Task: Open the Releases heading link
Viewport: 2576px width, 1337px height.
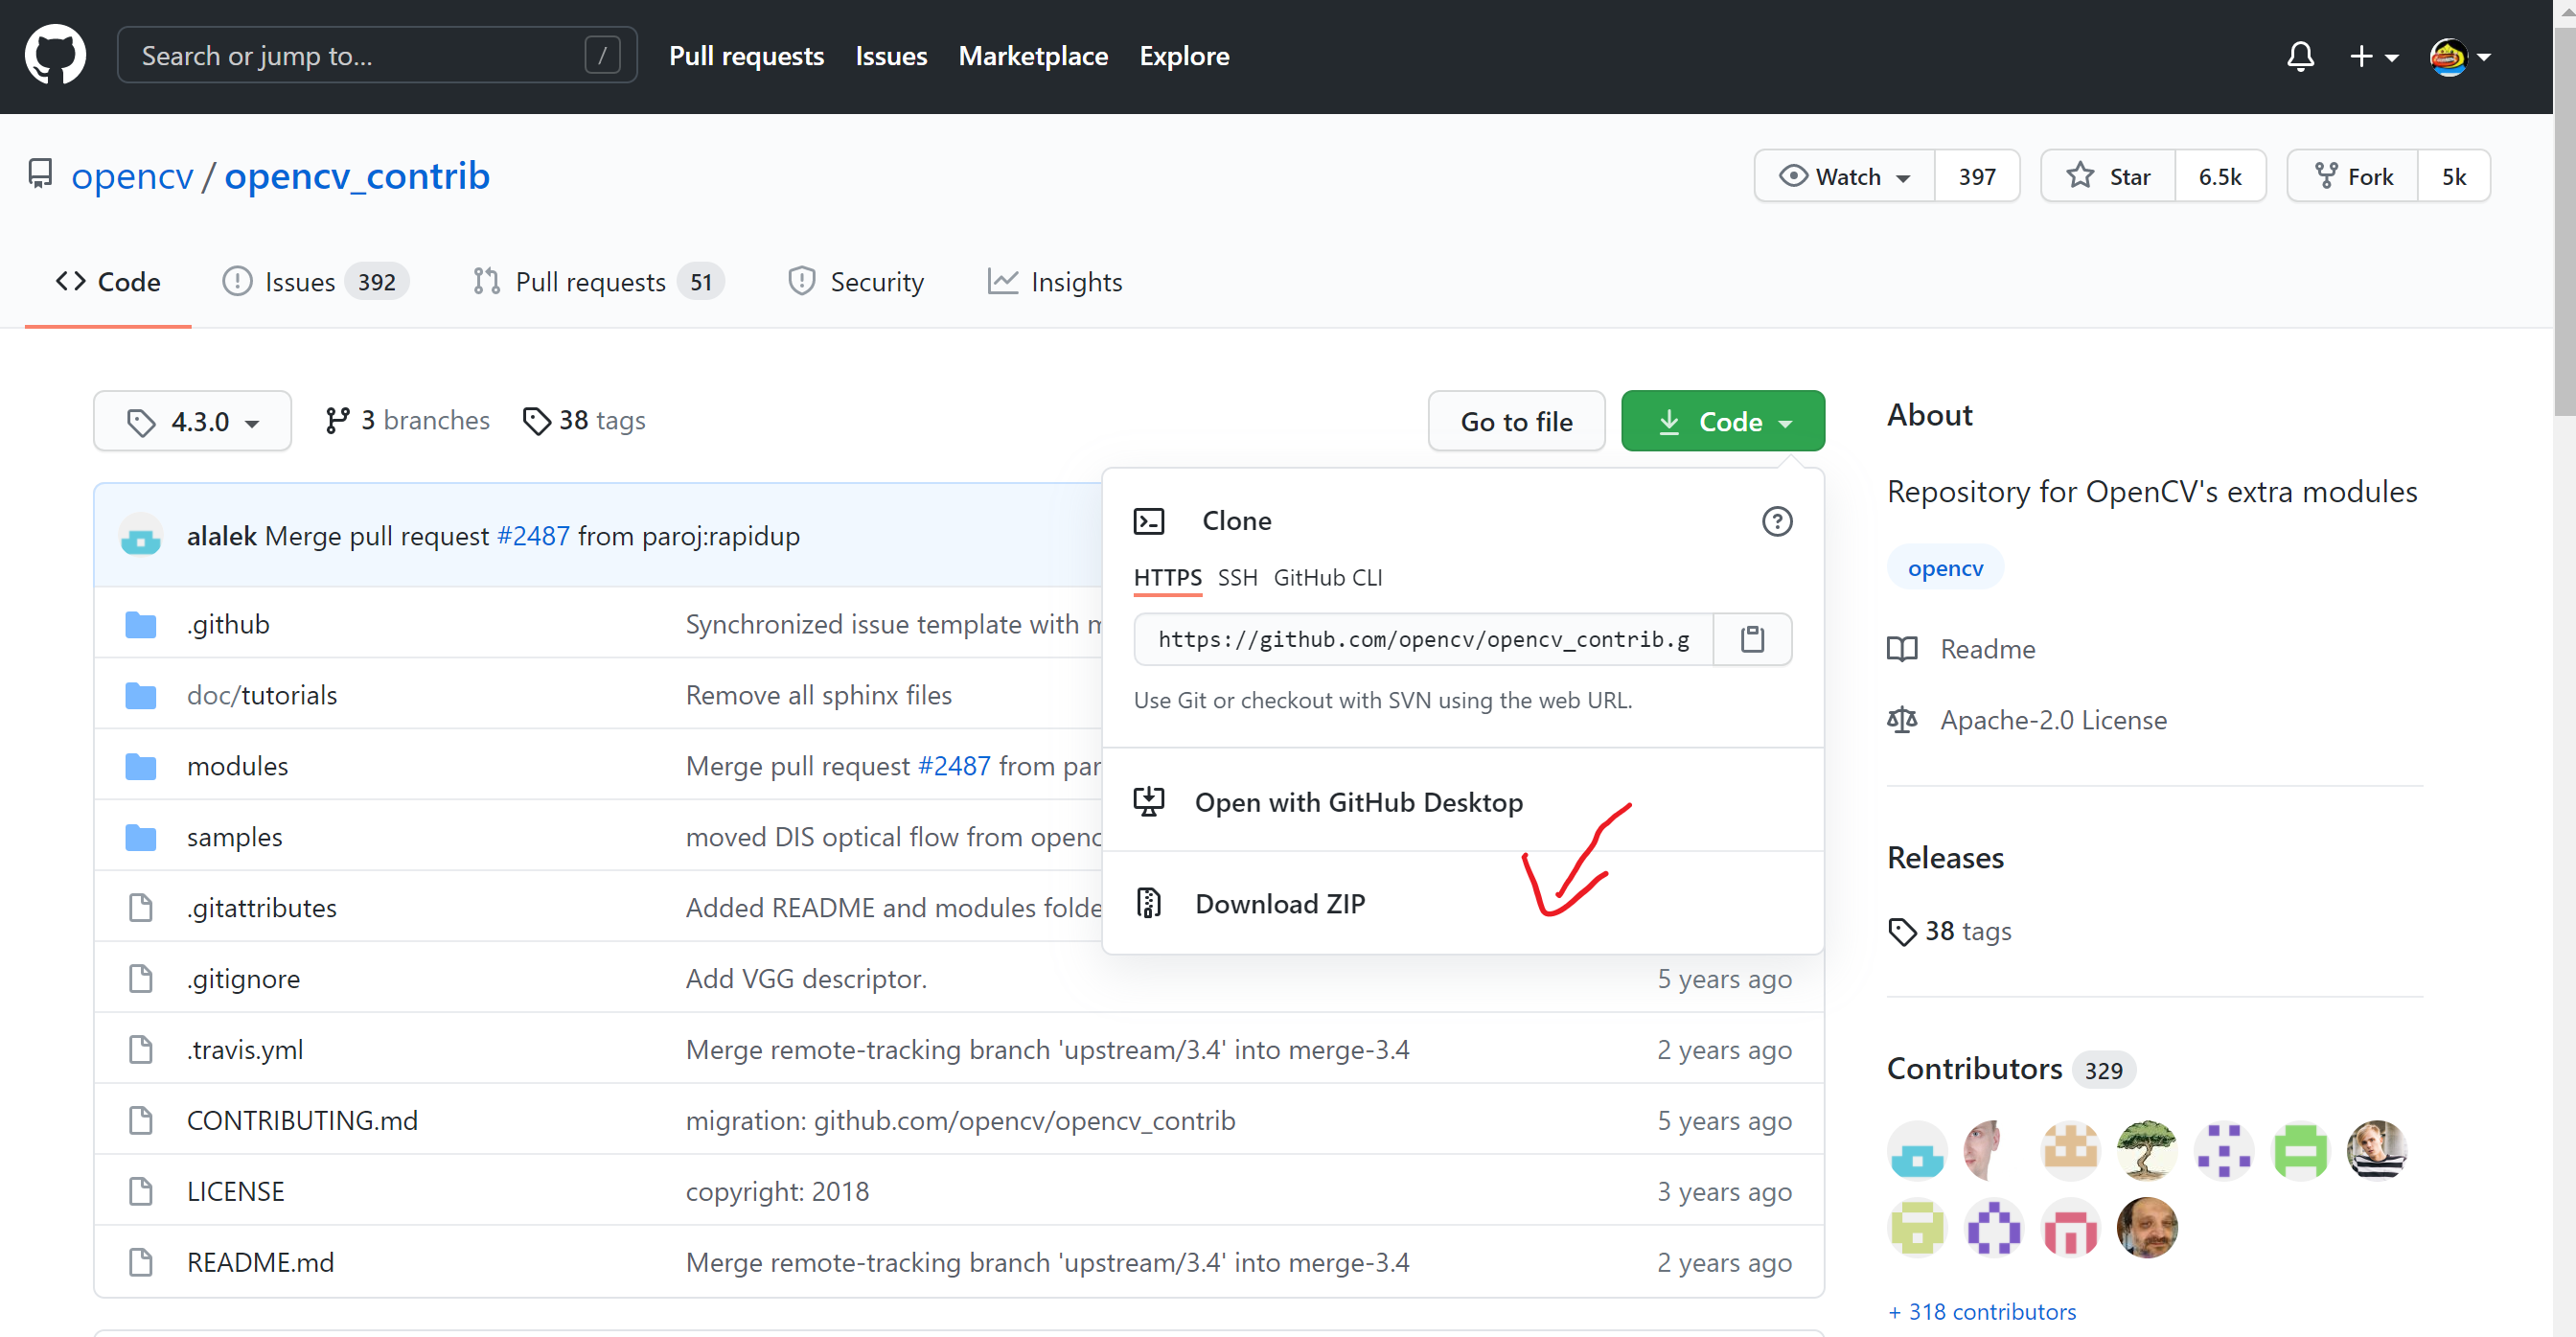Action: click(1945, 858)
